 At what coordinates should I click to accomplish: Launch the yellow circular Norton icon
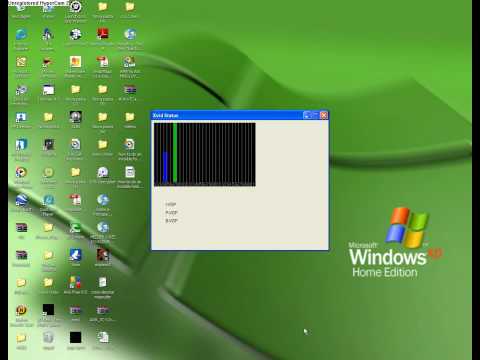pos(21,310)
